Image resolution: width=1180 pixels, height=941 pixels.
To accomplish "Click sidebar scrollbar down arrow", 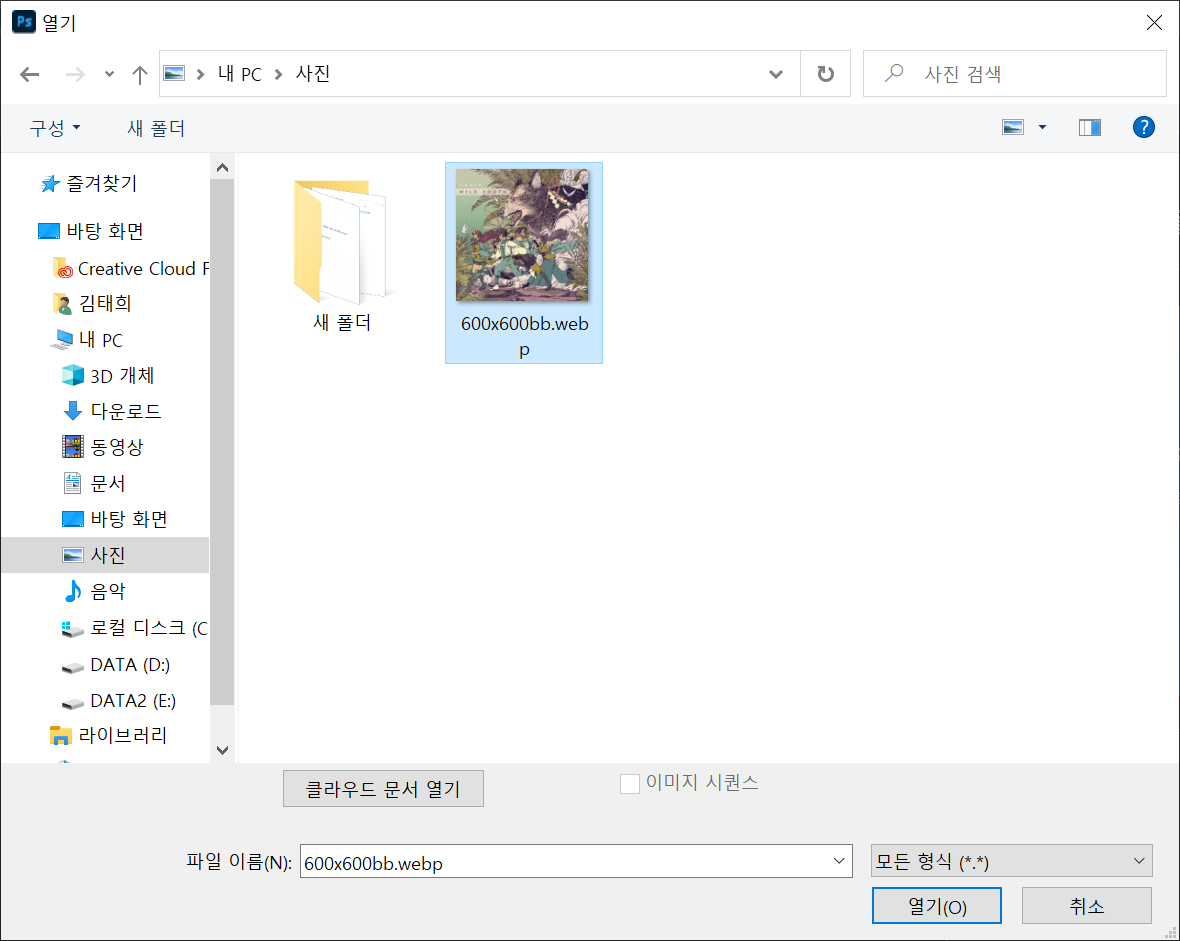I will coord(222,751).
